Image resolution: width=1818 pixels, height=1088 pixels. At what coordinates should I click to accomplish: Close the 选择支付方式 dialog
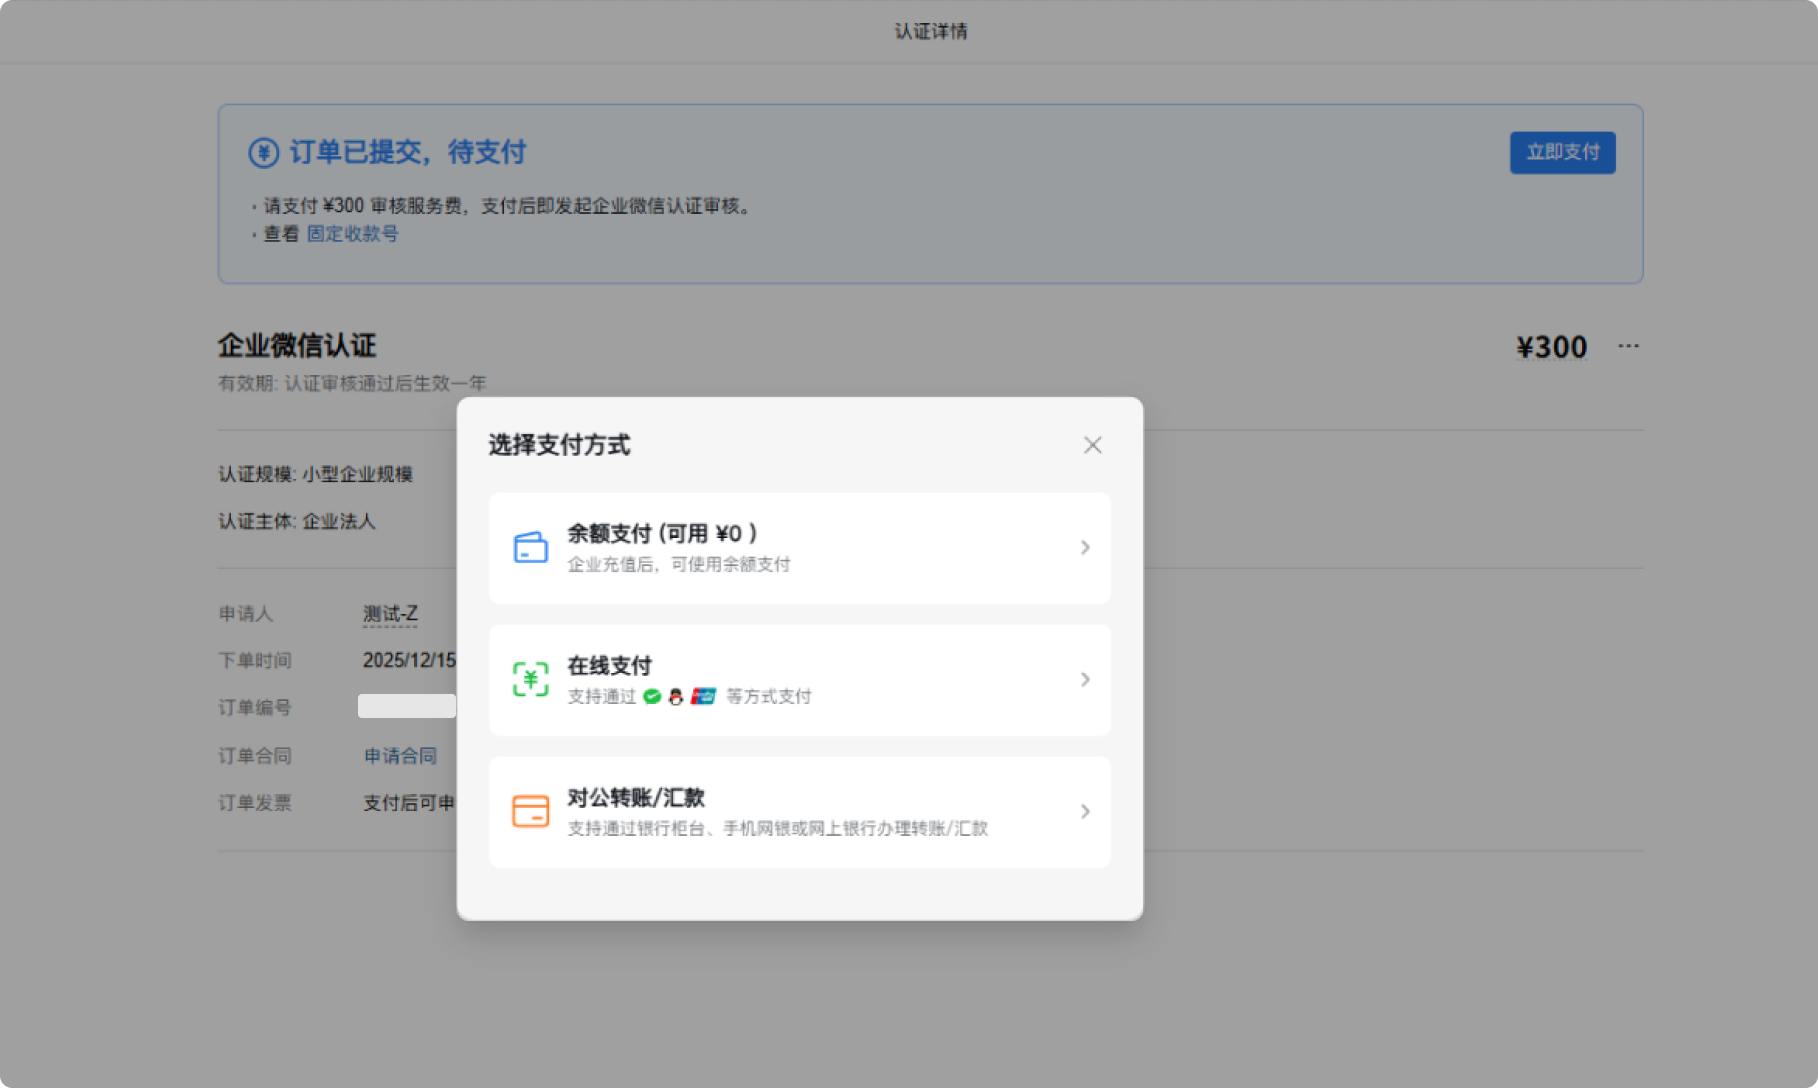point(1092,445)
